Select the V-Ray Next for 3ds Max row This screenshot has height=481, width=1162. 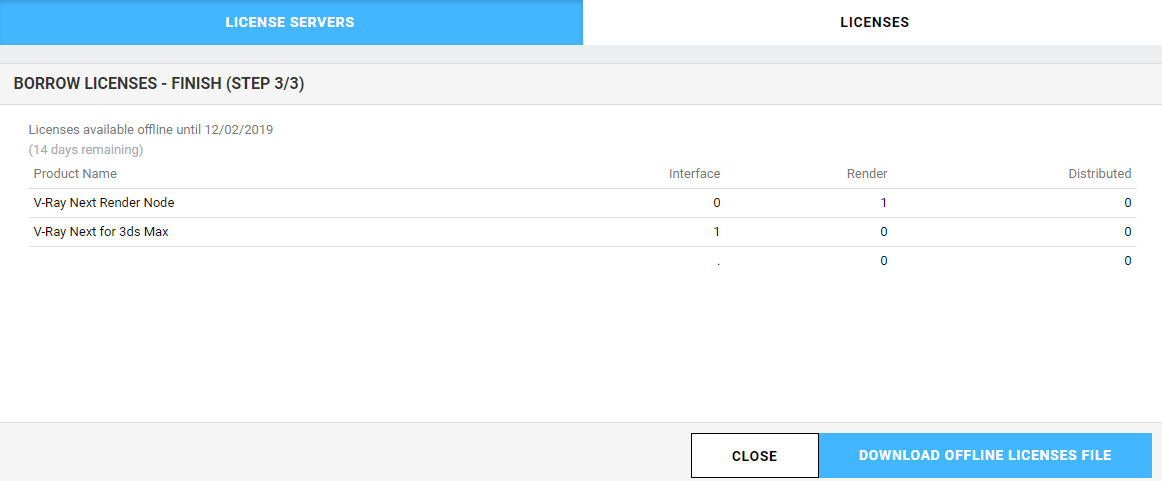pos(582,232)
